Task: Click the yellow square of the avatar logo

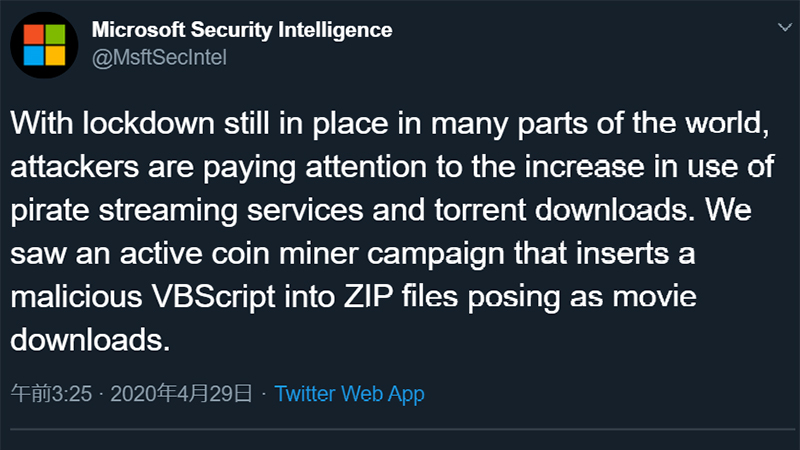Action: coord(54,55)
